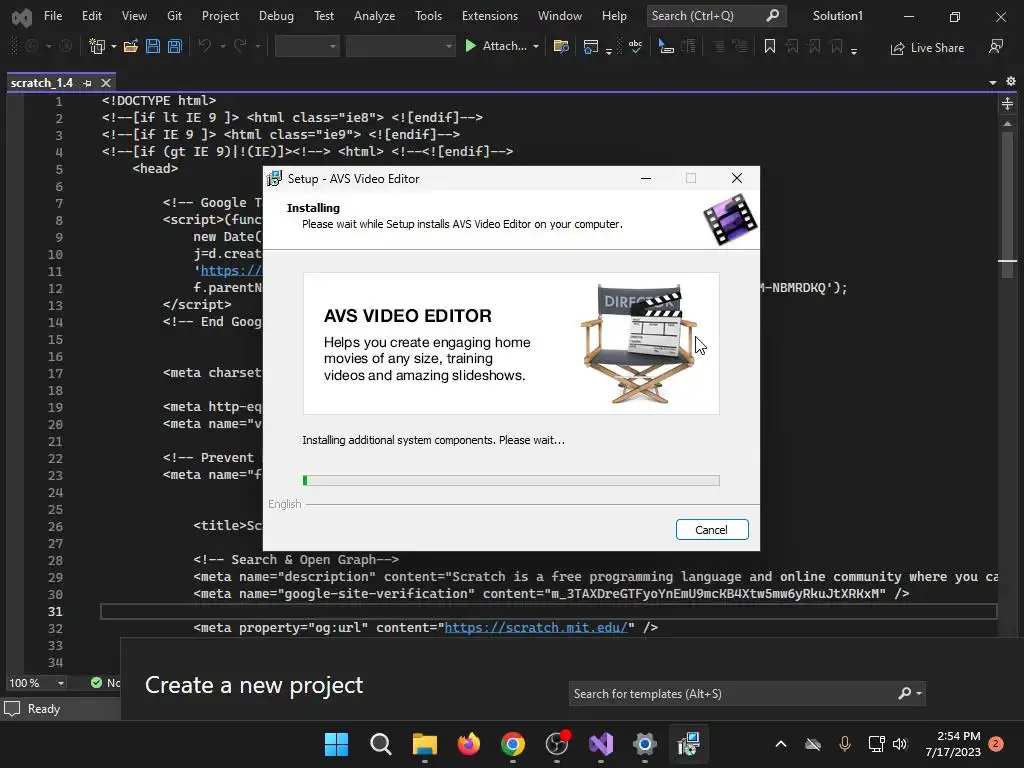The width and height of the screenshot is (1024, 768).
Task: Click the <!DOCTYPE html> text on line 1
Action: click(159, 101)
